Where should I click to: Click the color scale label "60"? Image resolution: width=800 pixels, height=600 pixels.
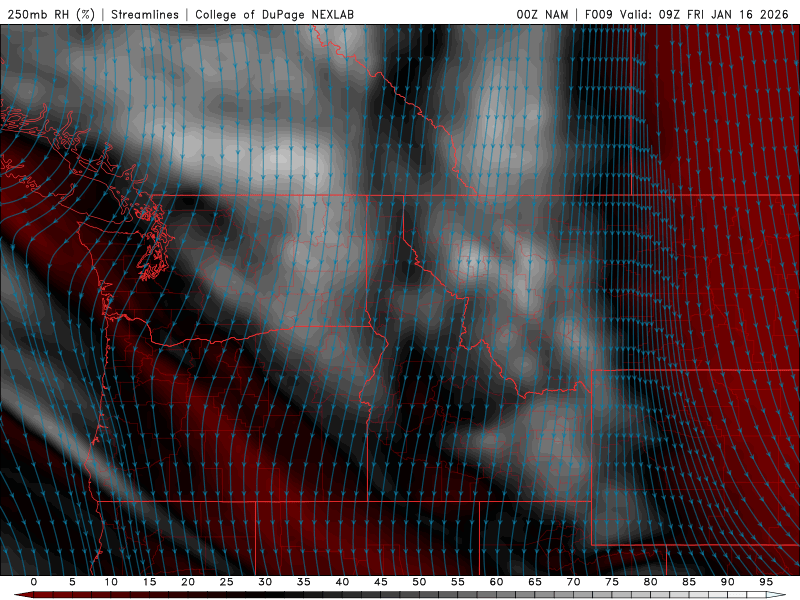point(496,582)
